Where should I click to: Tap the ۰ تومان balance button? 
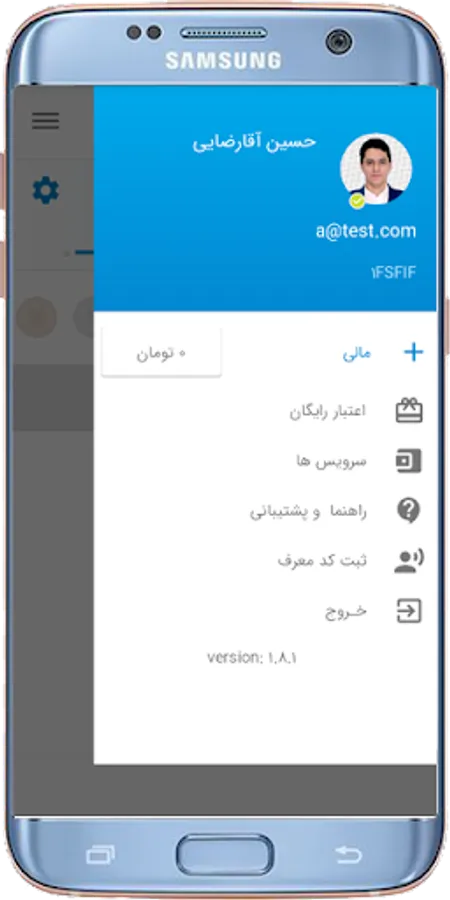tap(161, 352)
